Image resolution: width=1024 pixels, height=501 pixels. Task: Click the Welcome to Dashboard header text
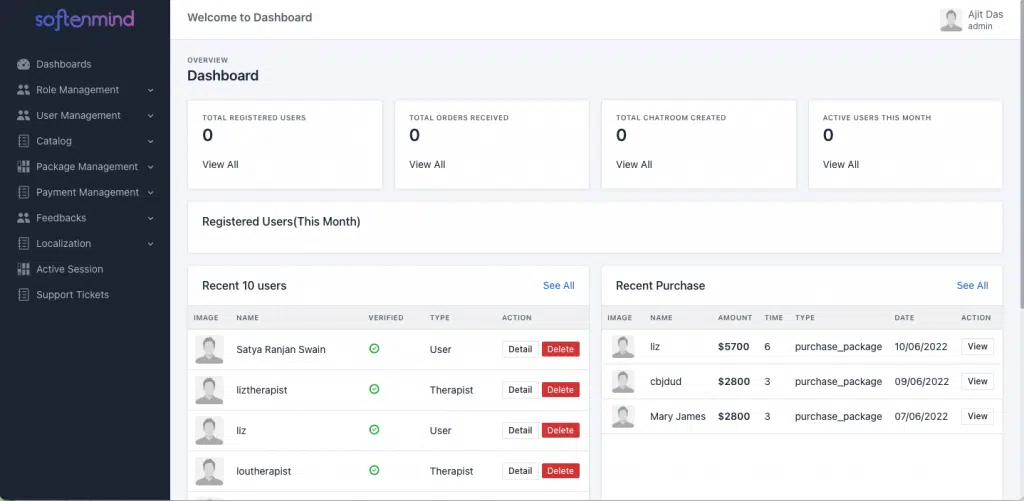point(249,18)
